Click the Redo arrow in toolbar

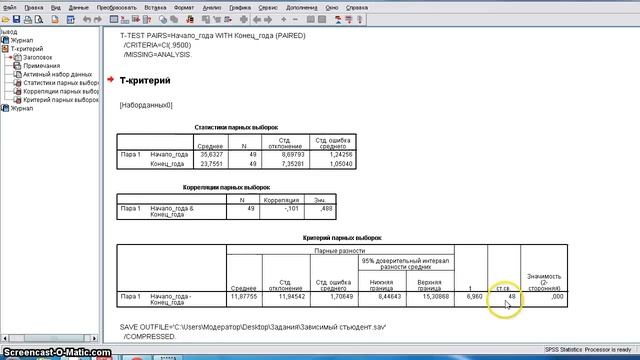98,20
